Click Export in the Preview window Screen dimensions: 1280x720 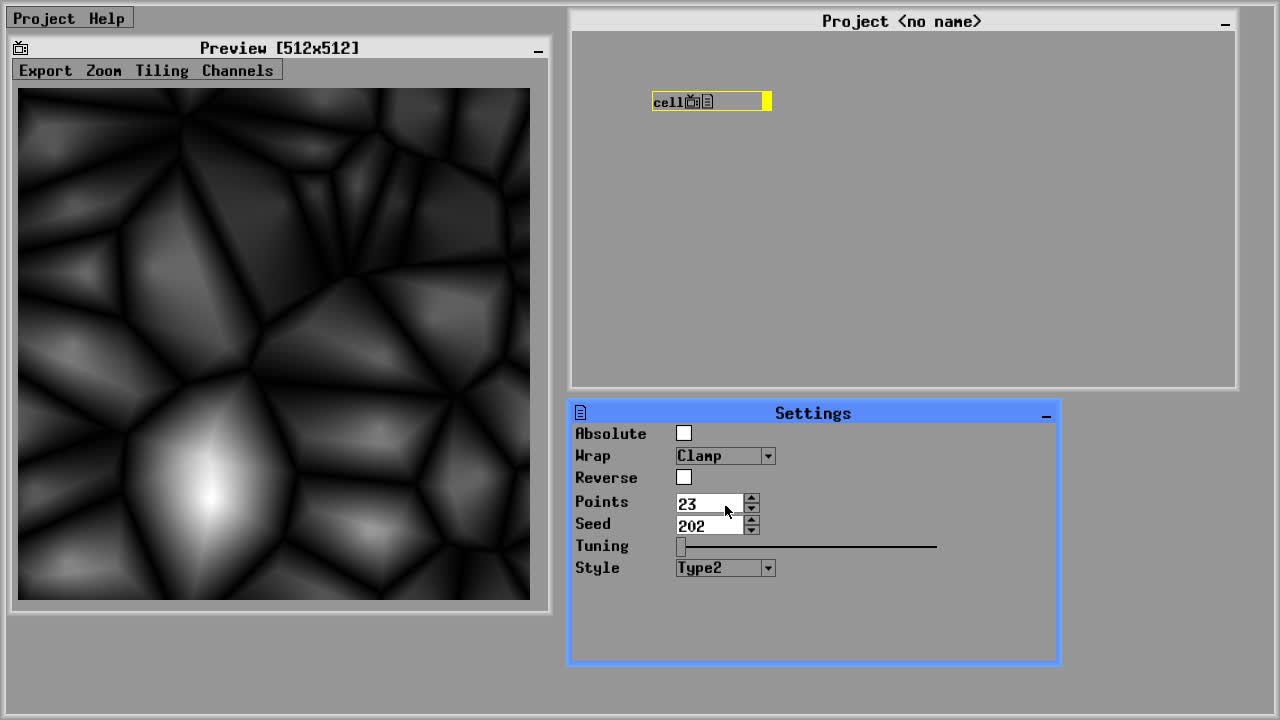click(x=45, y=71)
